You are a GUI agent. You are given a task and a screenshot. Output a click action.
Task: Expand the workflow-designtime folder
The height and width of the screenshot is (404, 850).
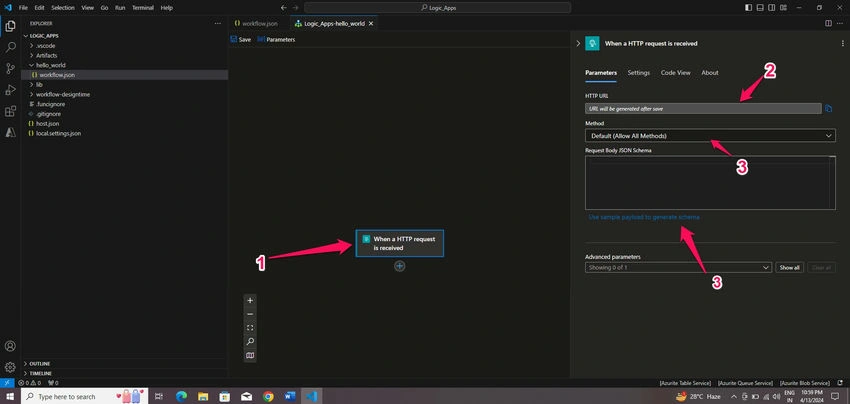(63, 94)
